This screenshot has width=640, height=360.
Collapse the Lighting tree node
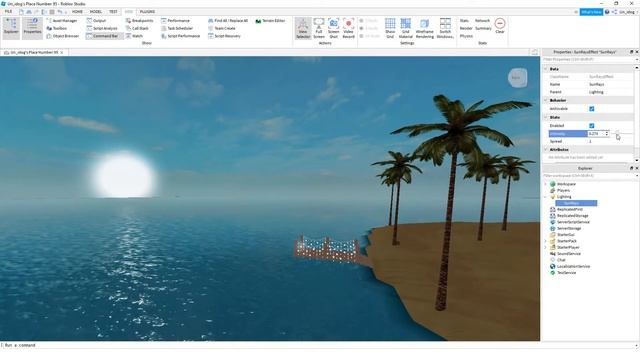(545, 197)
